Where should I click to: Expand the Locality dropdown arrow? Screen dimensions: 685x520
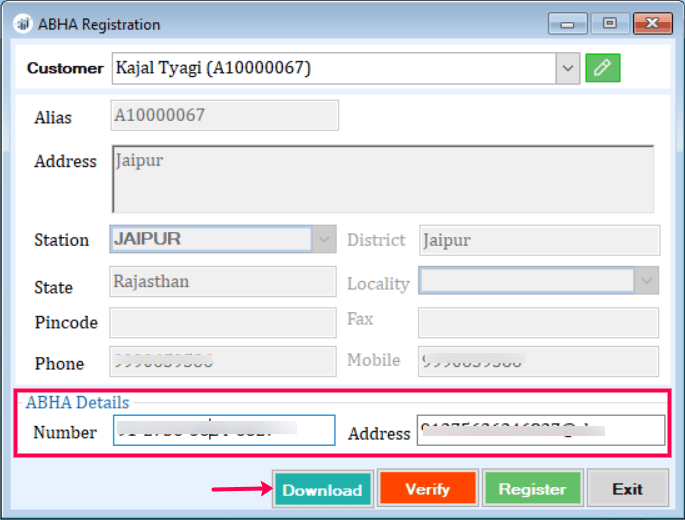pyautogui.click(x=646, y=281)
